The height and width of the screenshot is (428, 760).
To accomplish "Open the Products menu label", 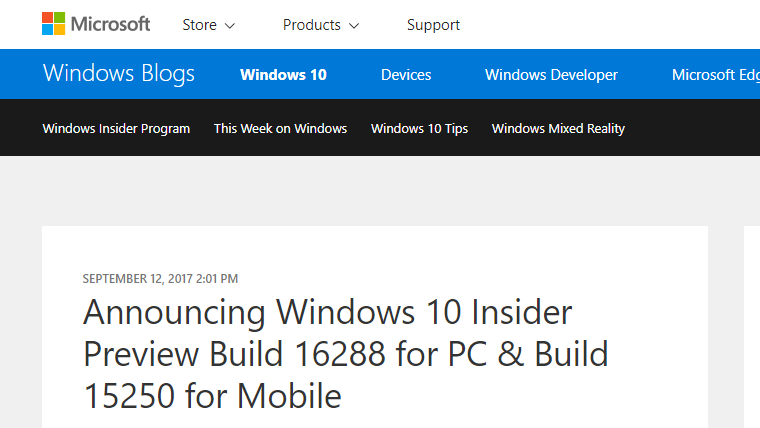I will [311, 25].
